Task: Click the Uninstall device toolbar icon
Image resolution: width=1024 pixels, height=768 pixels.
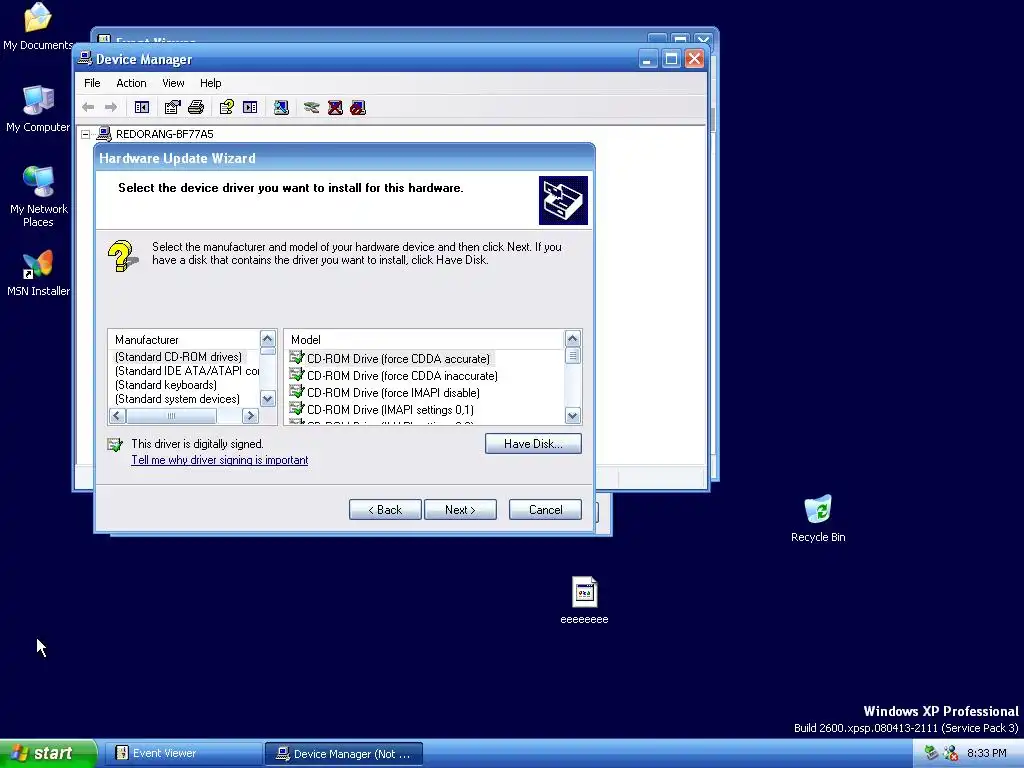Action: pos(335,107)
